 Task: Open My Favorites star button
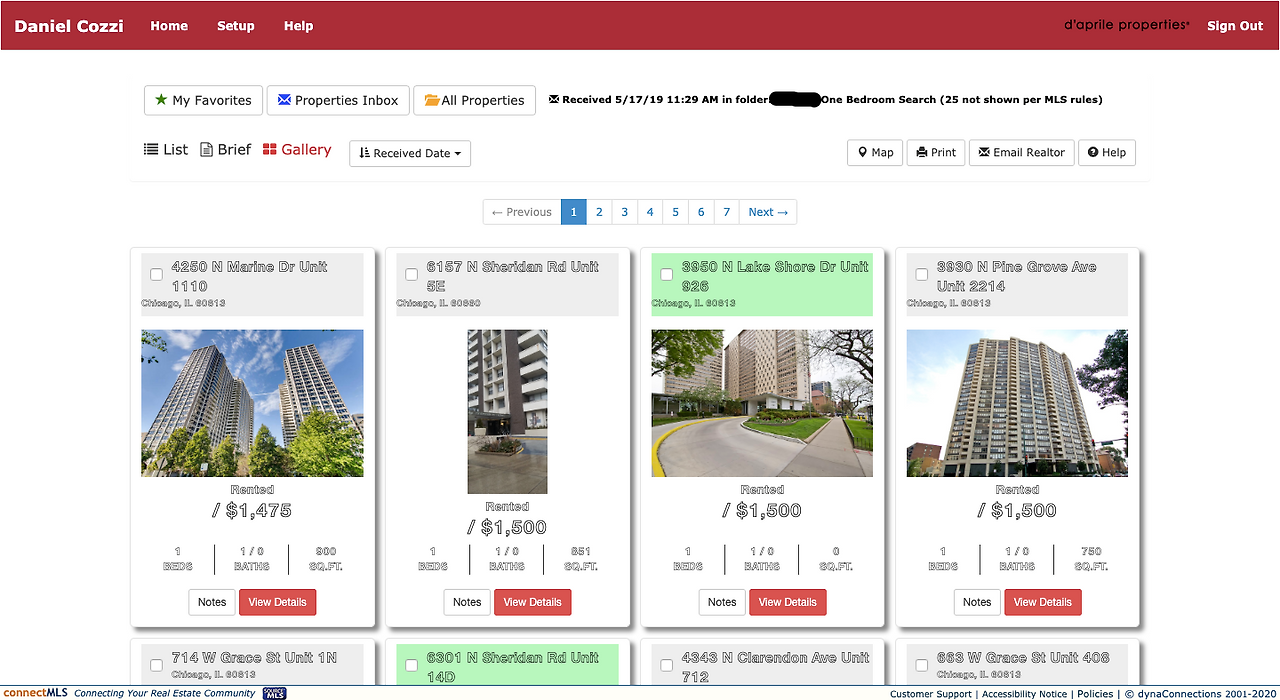(204, 100)
